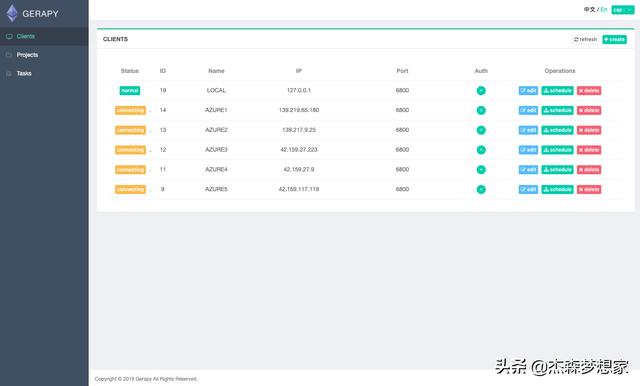640x386 pixels.
Task: Select the IP cell 127.0.0.1
Action: [299, 91]
